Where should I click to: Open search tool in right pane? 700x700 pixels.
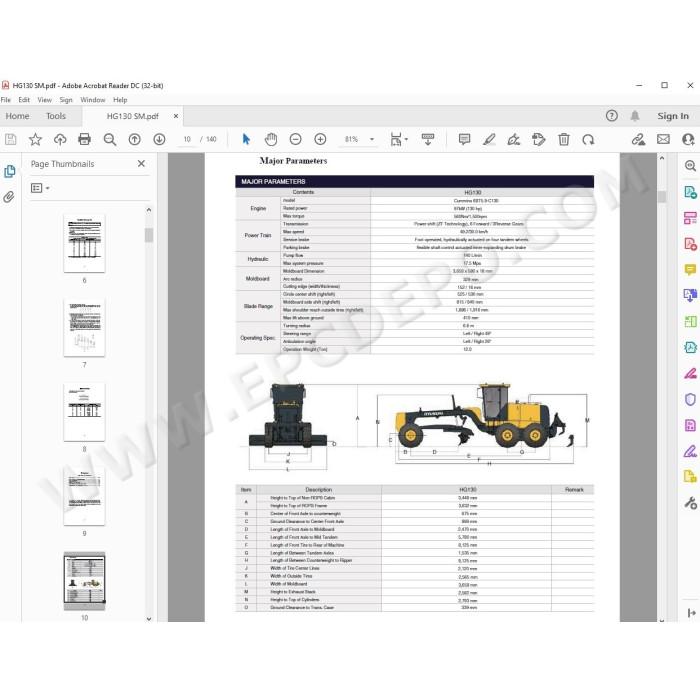tap(690, 166)
